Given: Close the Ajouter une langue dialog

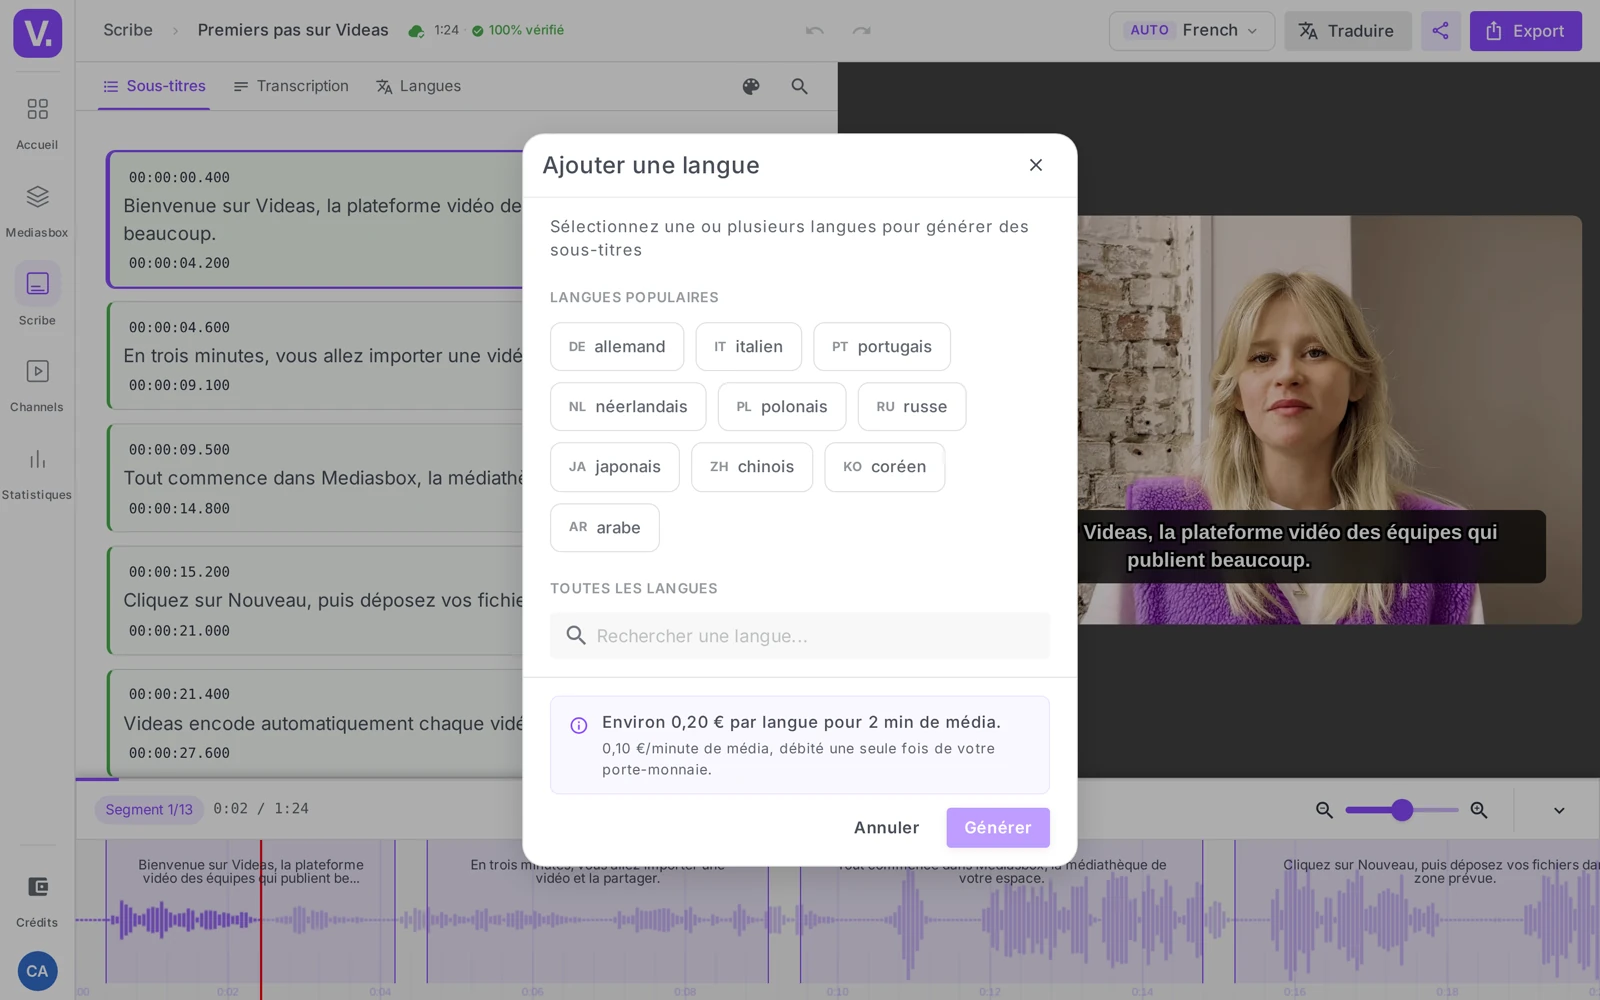Looking at the screenshot, I should [1036, 165].
